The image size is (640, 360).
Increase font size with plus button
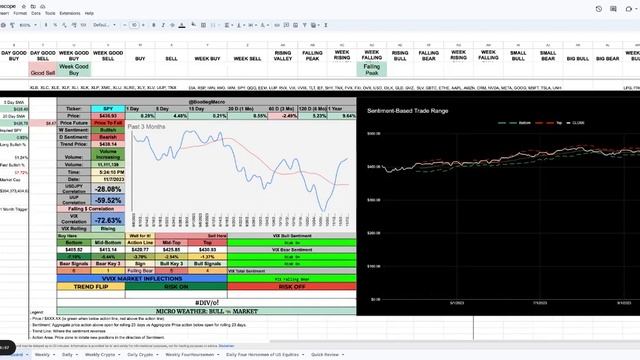(x=143, y=25)
